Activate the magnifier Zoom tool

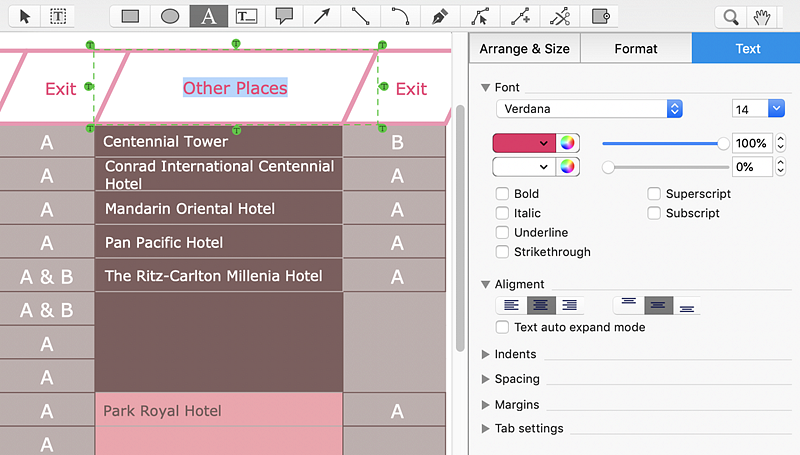(x=731, y=18)
